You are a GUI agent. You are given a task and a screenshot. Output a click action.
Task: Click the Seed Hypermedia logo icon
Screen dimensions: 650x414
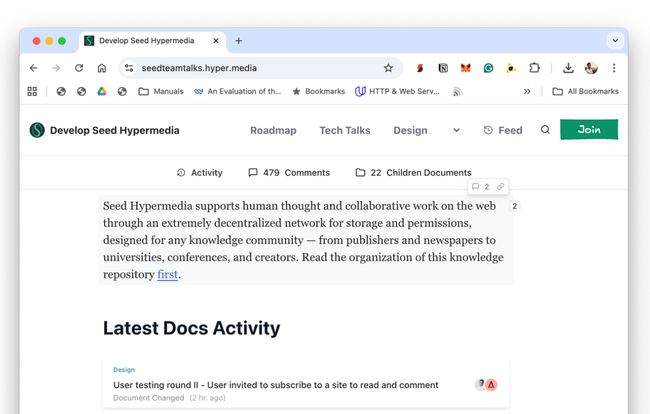point(37,130)
